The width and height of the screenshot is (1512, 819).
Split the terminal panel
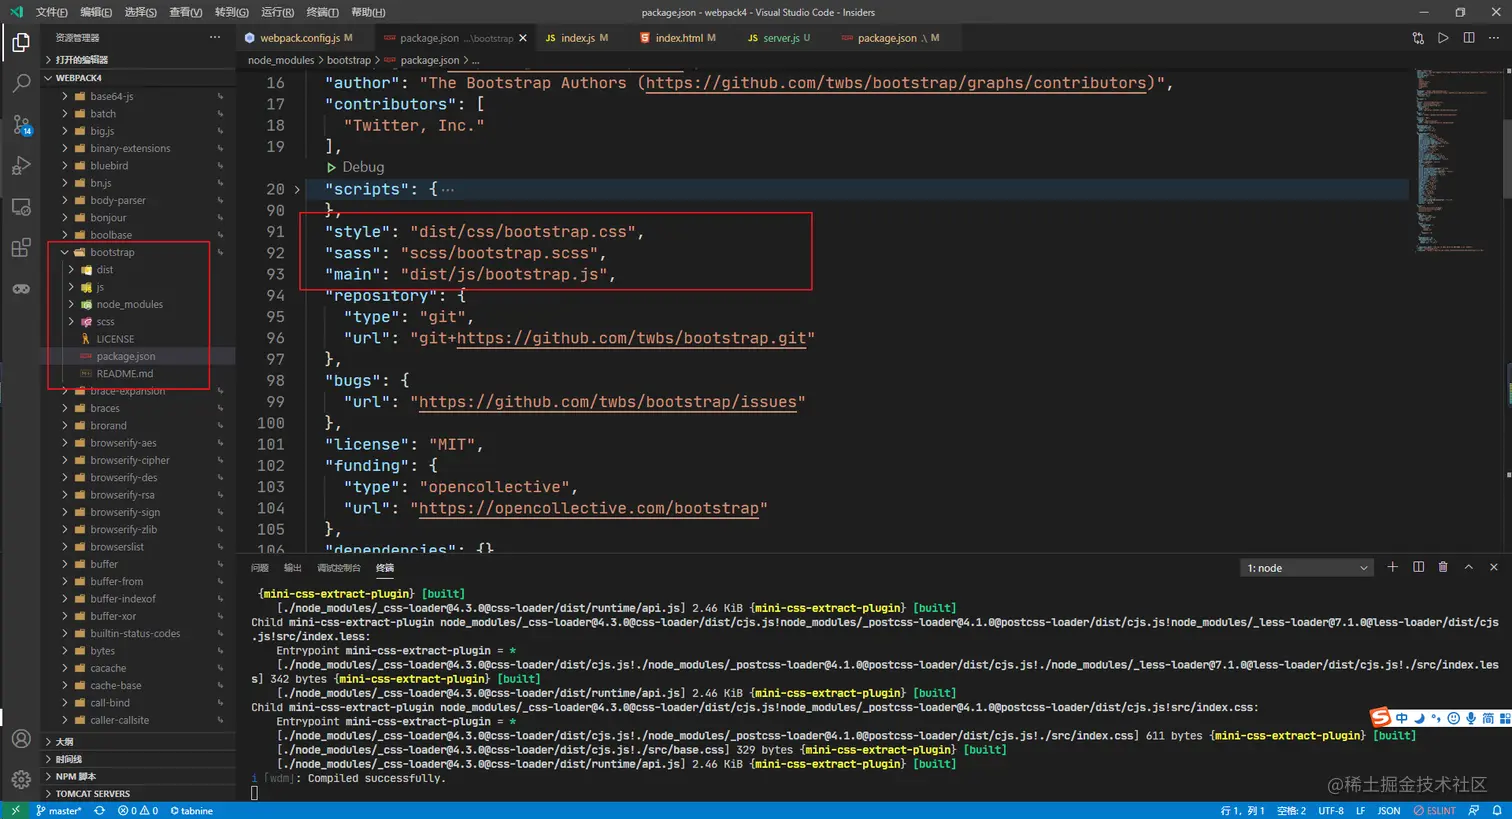1418,567
